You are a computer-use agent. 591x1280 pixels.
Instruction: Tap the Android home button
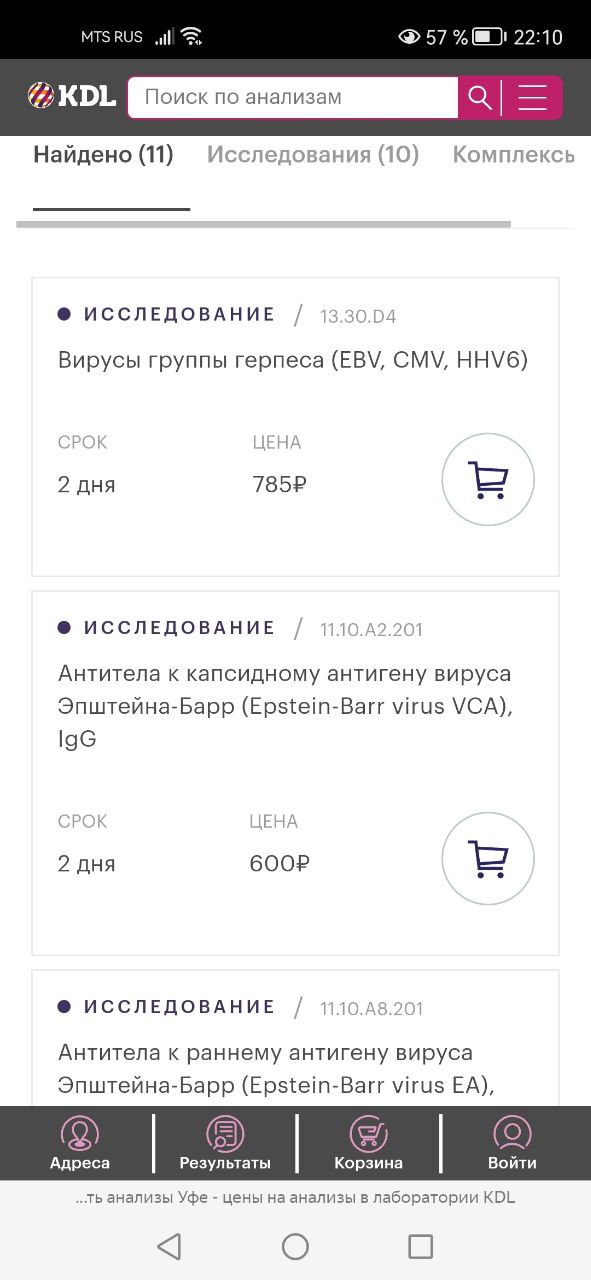point(295,1245)
